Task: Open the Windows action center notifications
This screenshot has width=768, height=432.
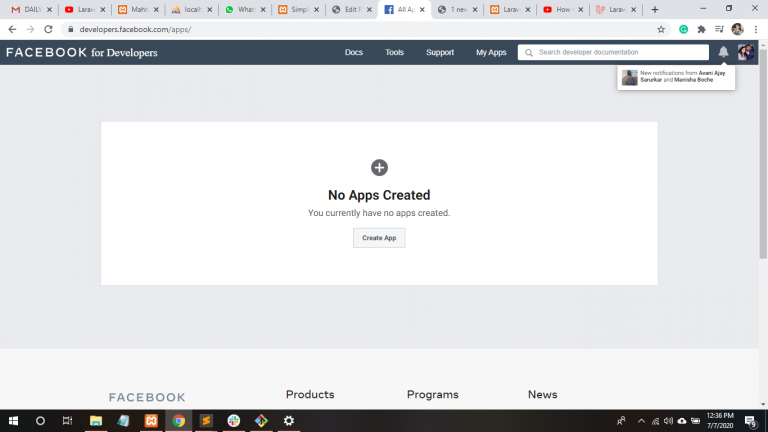Action: 751,421
